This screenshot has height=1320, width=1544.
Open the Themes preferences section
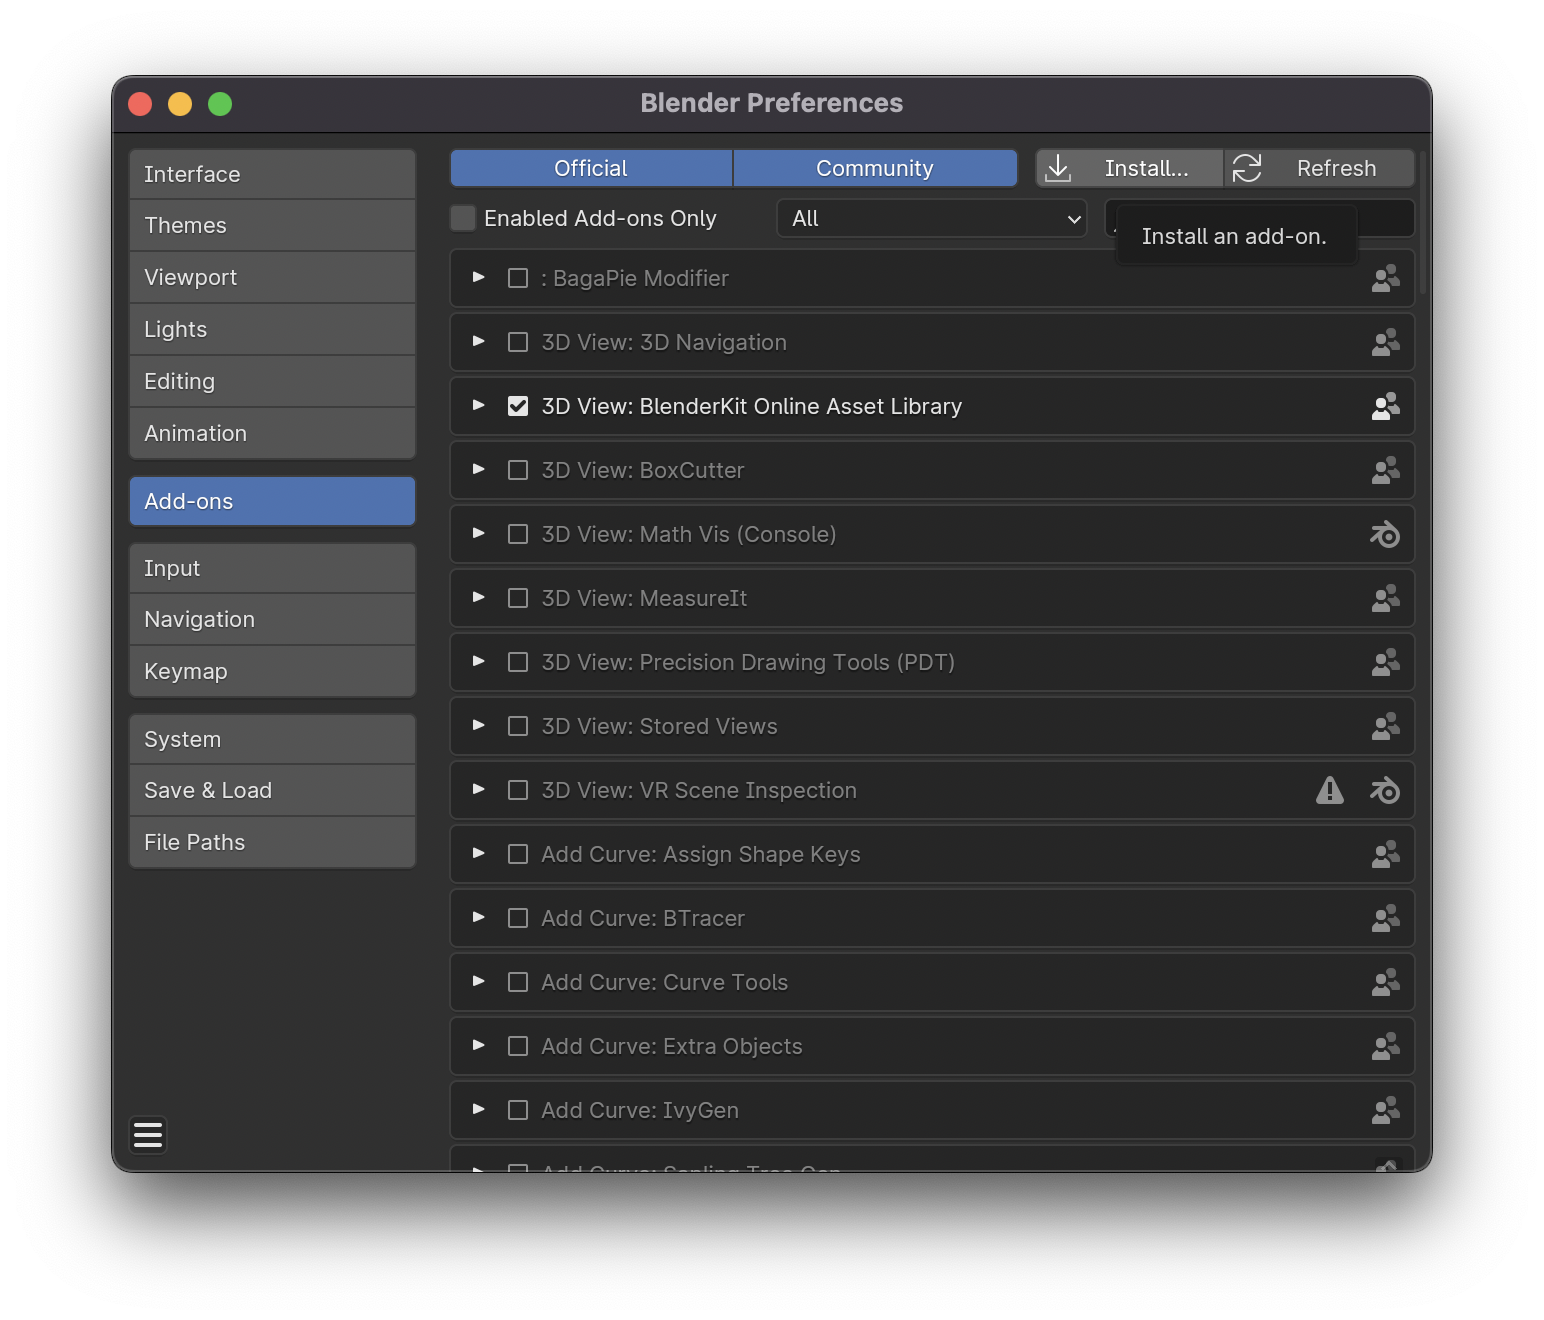(x=272, y=226)
